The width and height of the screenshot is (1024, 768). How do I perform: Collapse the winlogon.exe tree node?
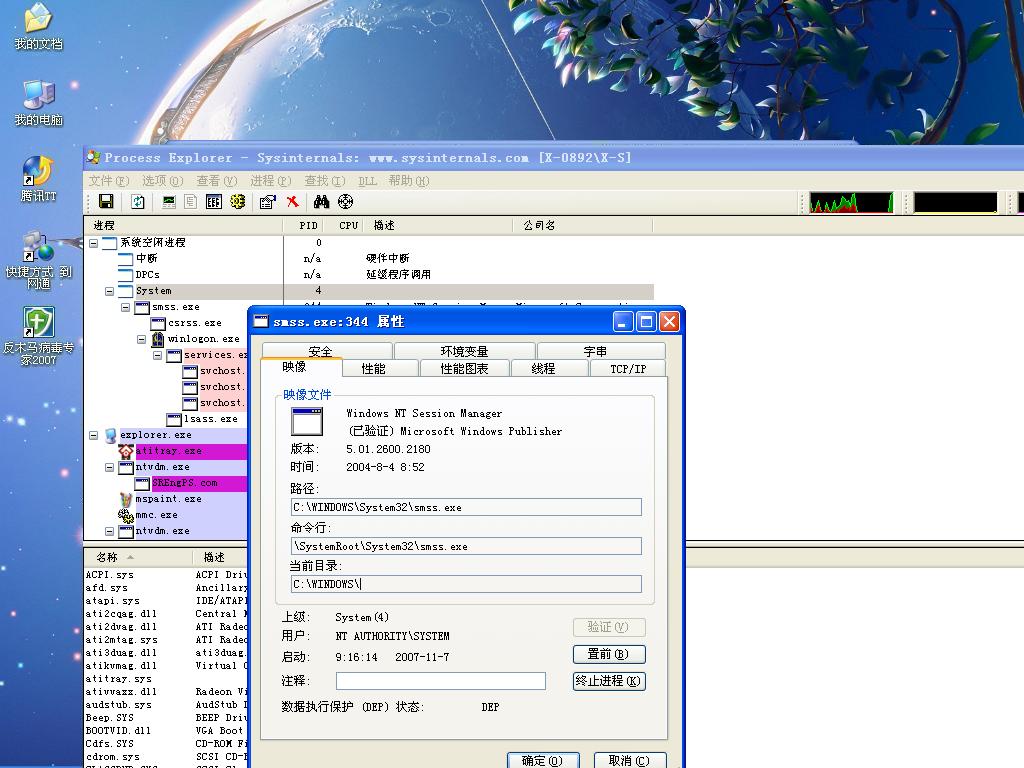pyautogui.click(x=142, y=339)
